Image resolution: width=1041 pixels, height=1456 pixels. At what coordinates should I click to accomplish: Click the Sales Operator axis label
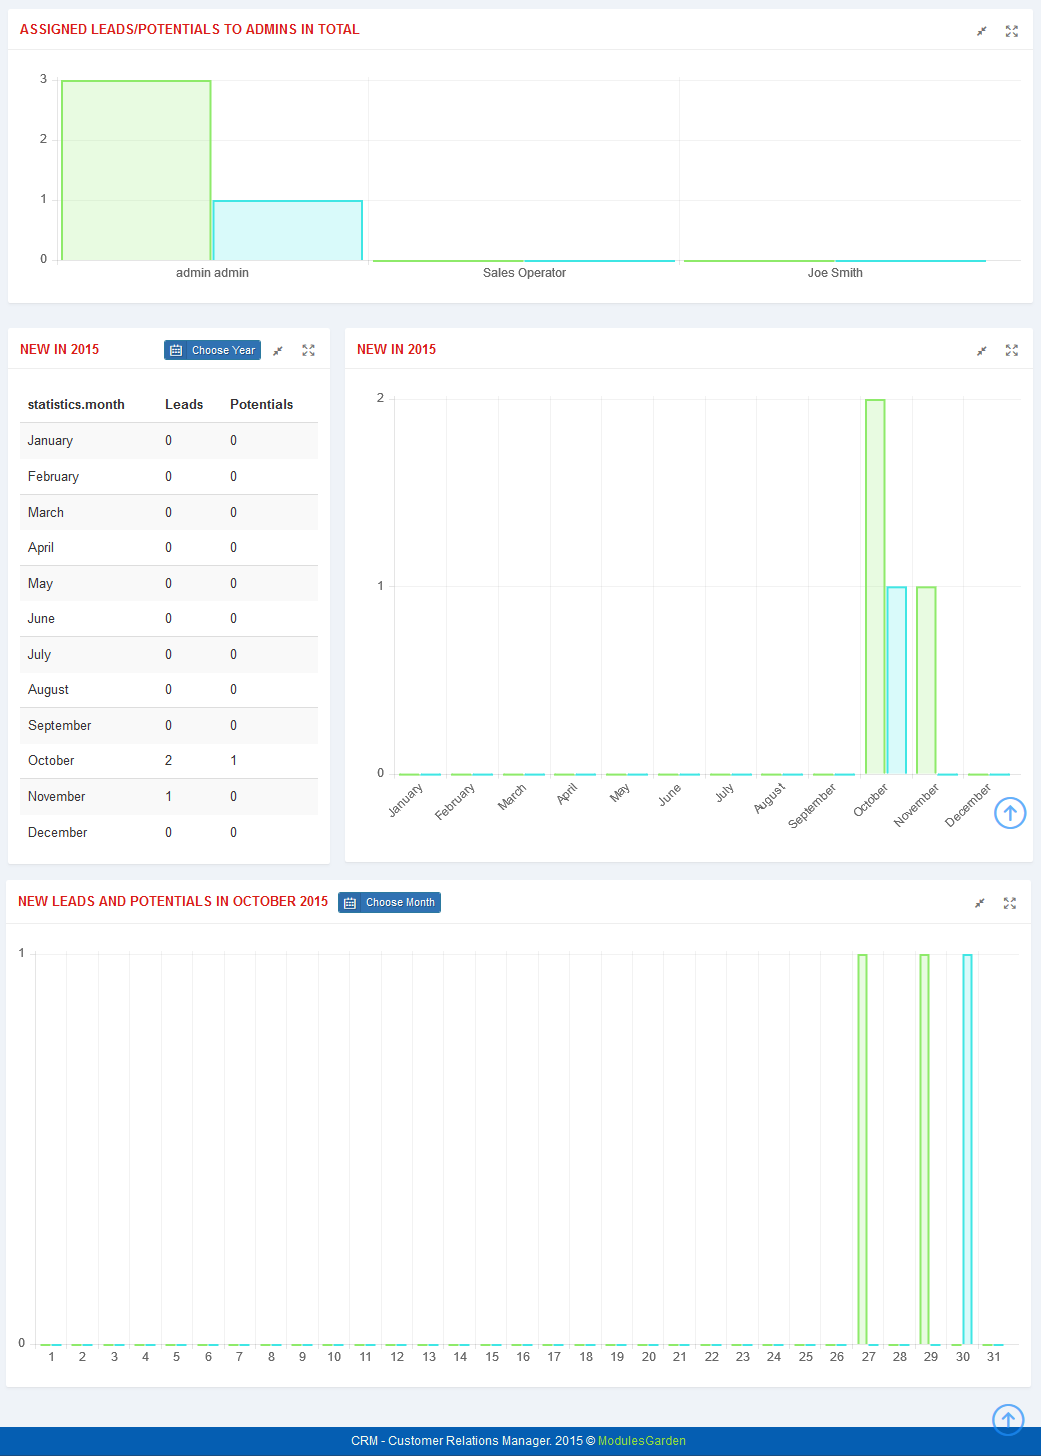pyautogui.click(x=524, y=273)
